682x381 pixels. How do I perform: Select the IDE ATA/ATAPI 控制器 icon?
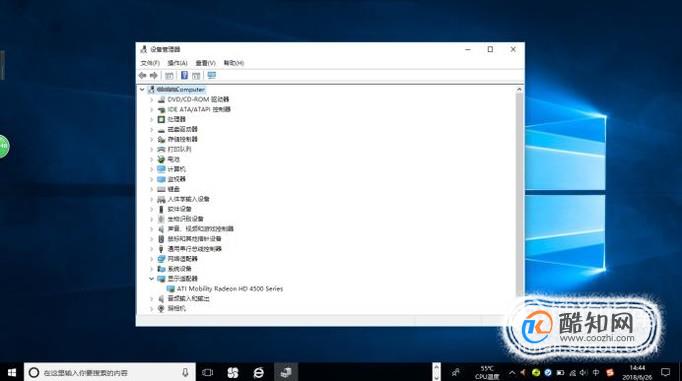(161, 110)
